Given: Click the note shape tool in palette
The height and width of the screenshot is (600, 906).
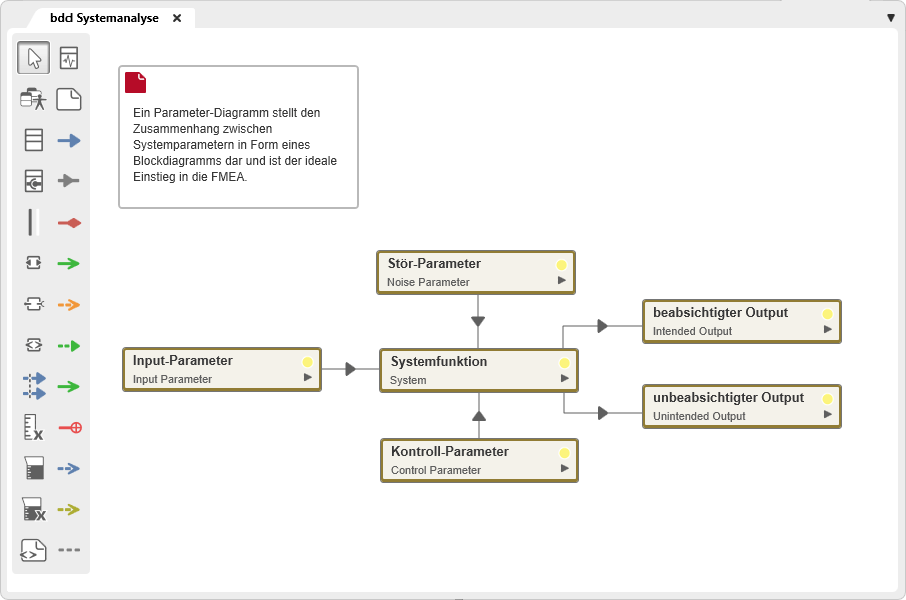Looking at the screenshot, I should [x=69, y=99].
